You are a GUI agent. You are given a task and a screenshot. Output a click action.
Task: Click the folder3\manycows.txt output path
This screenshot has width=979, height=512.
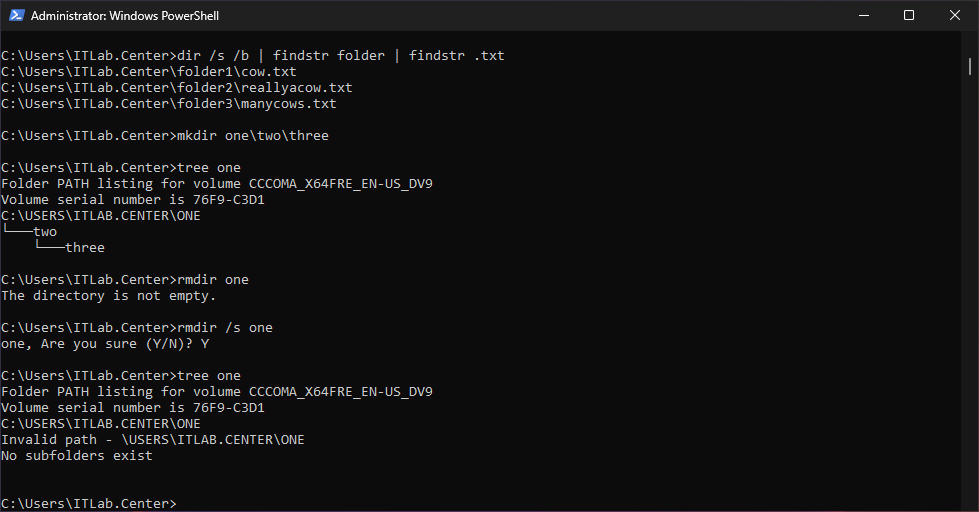pyautogui.click(x=168, y=104)
